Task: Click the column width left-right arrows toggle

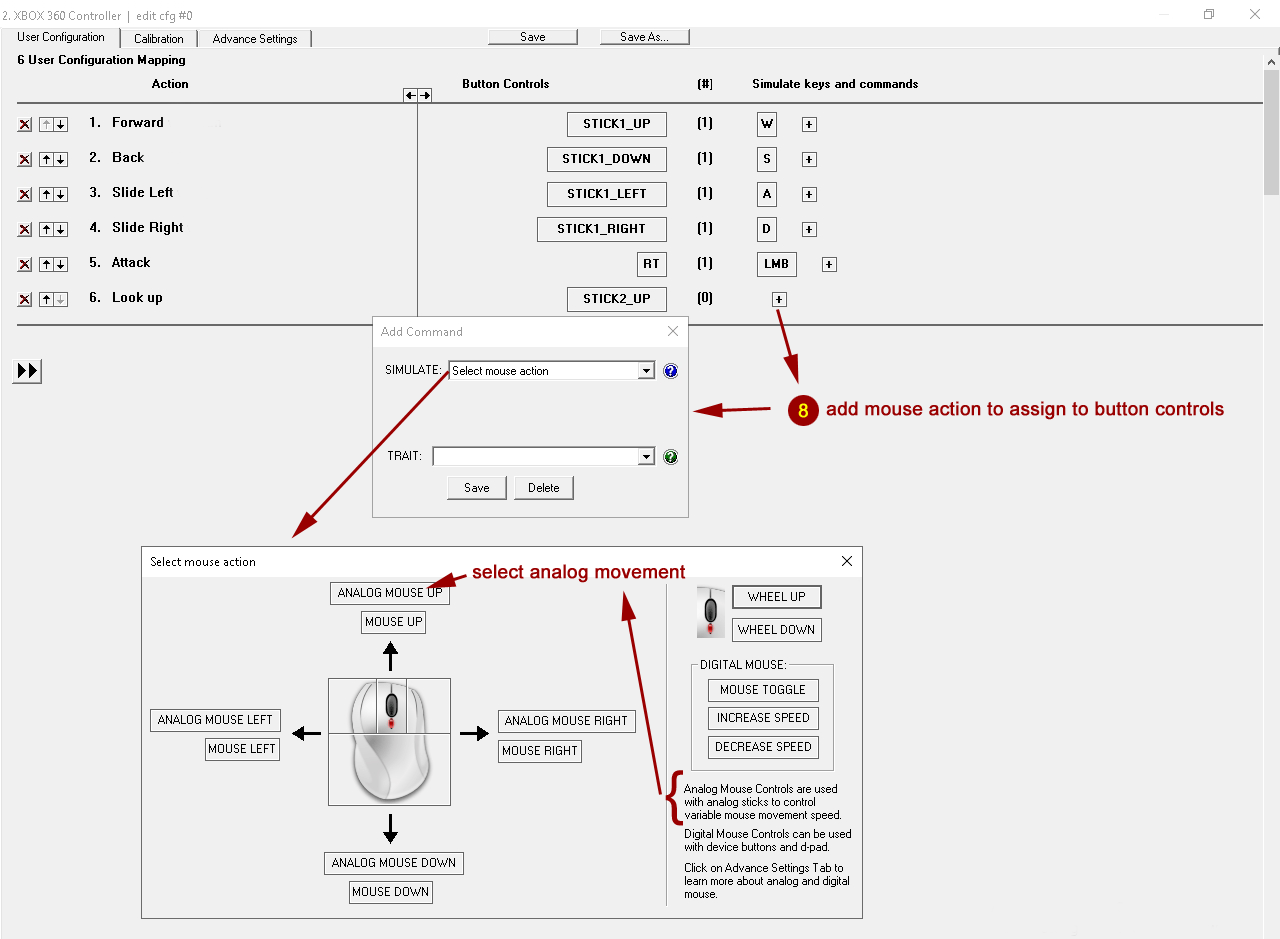Action: pos(417,95)
